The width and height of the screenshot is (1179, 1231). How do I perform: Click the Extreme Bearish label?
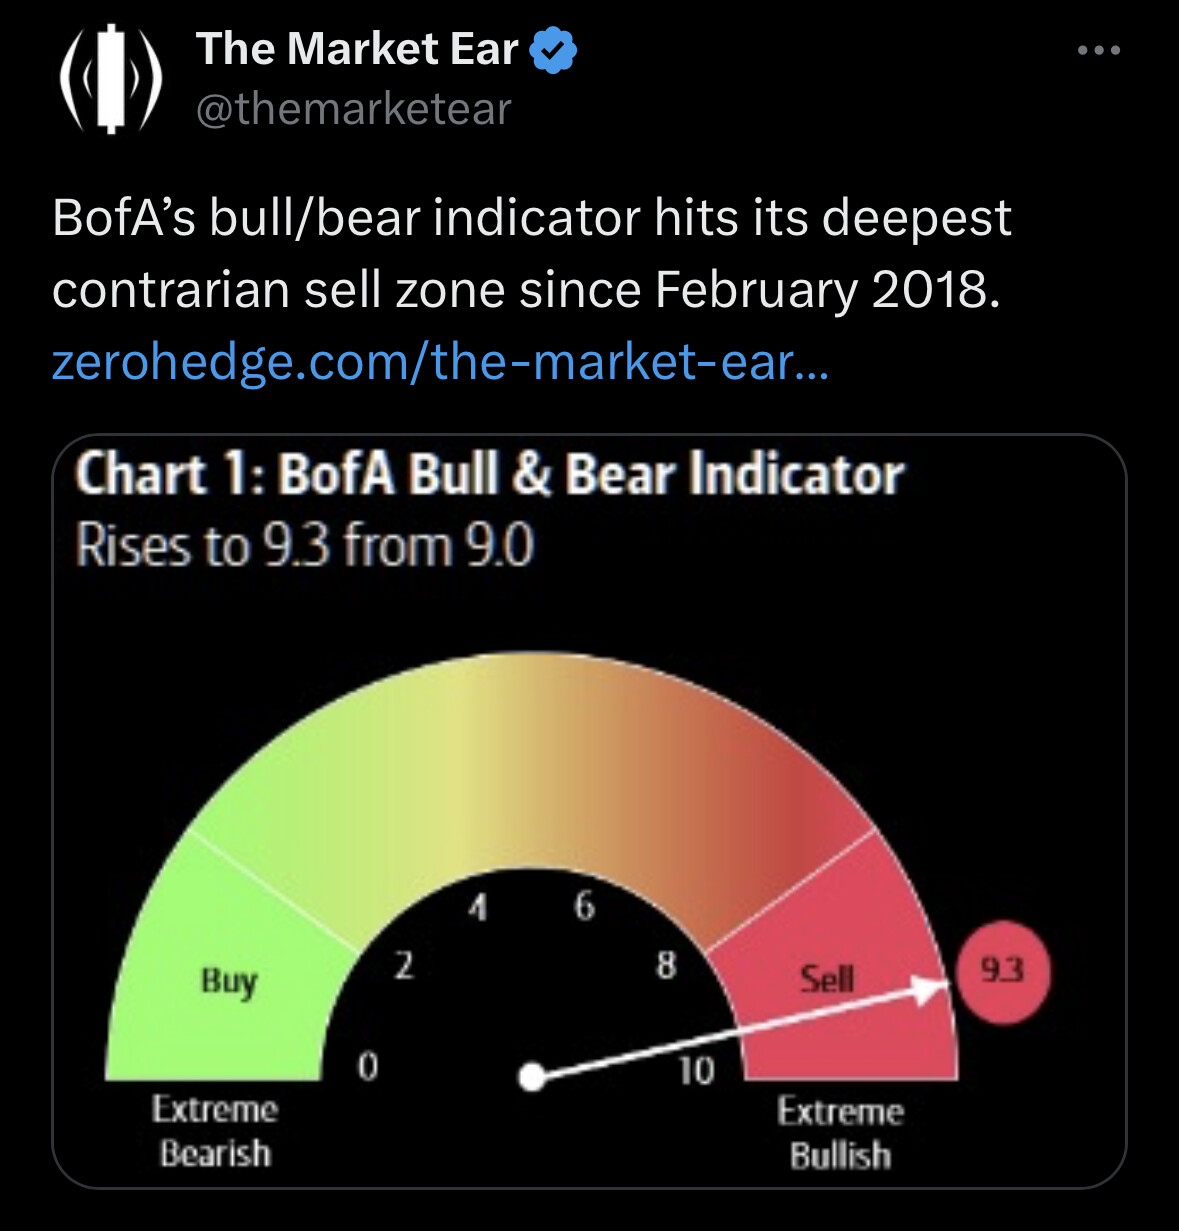pos(215,1131)
